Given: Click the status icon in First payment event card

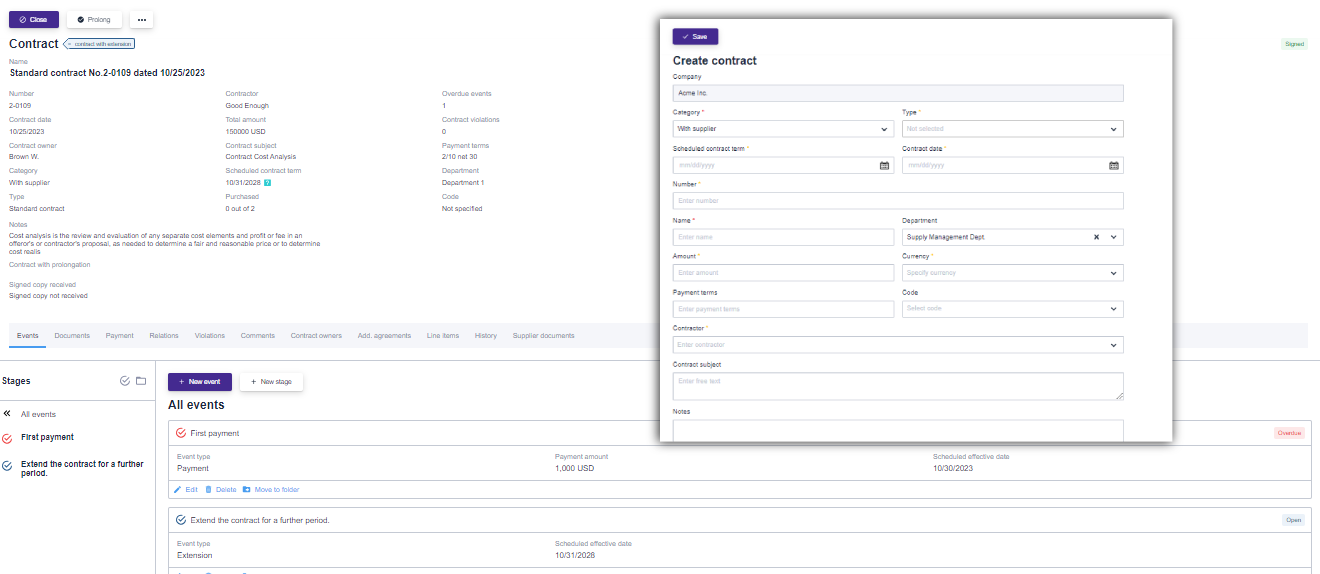Looking at the screenshot, I should tap(181, 433).
